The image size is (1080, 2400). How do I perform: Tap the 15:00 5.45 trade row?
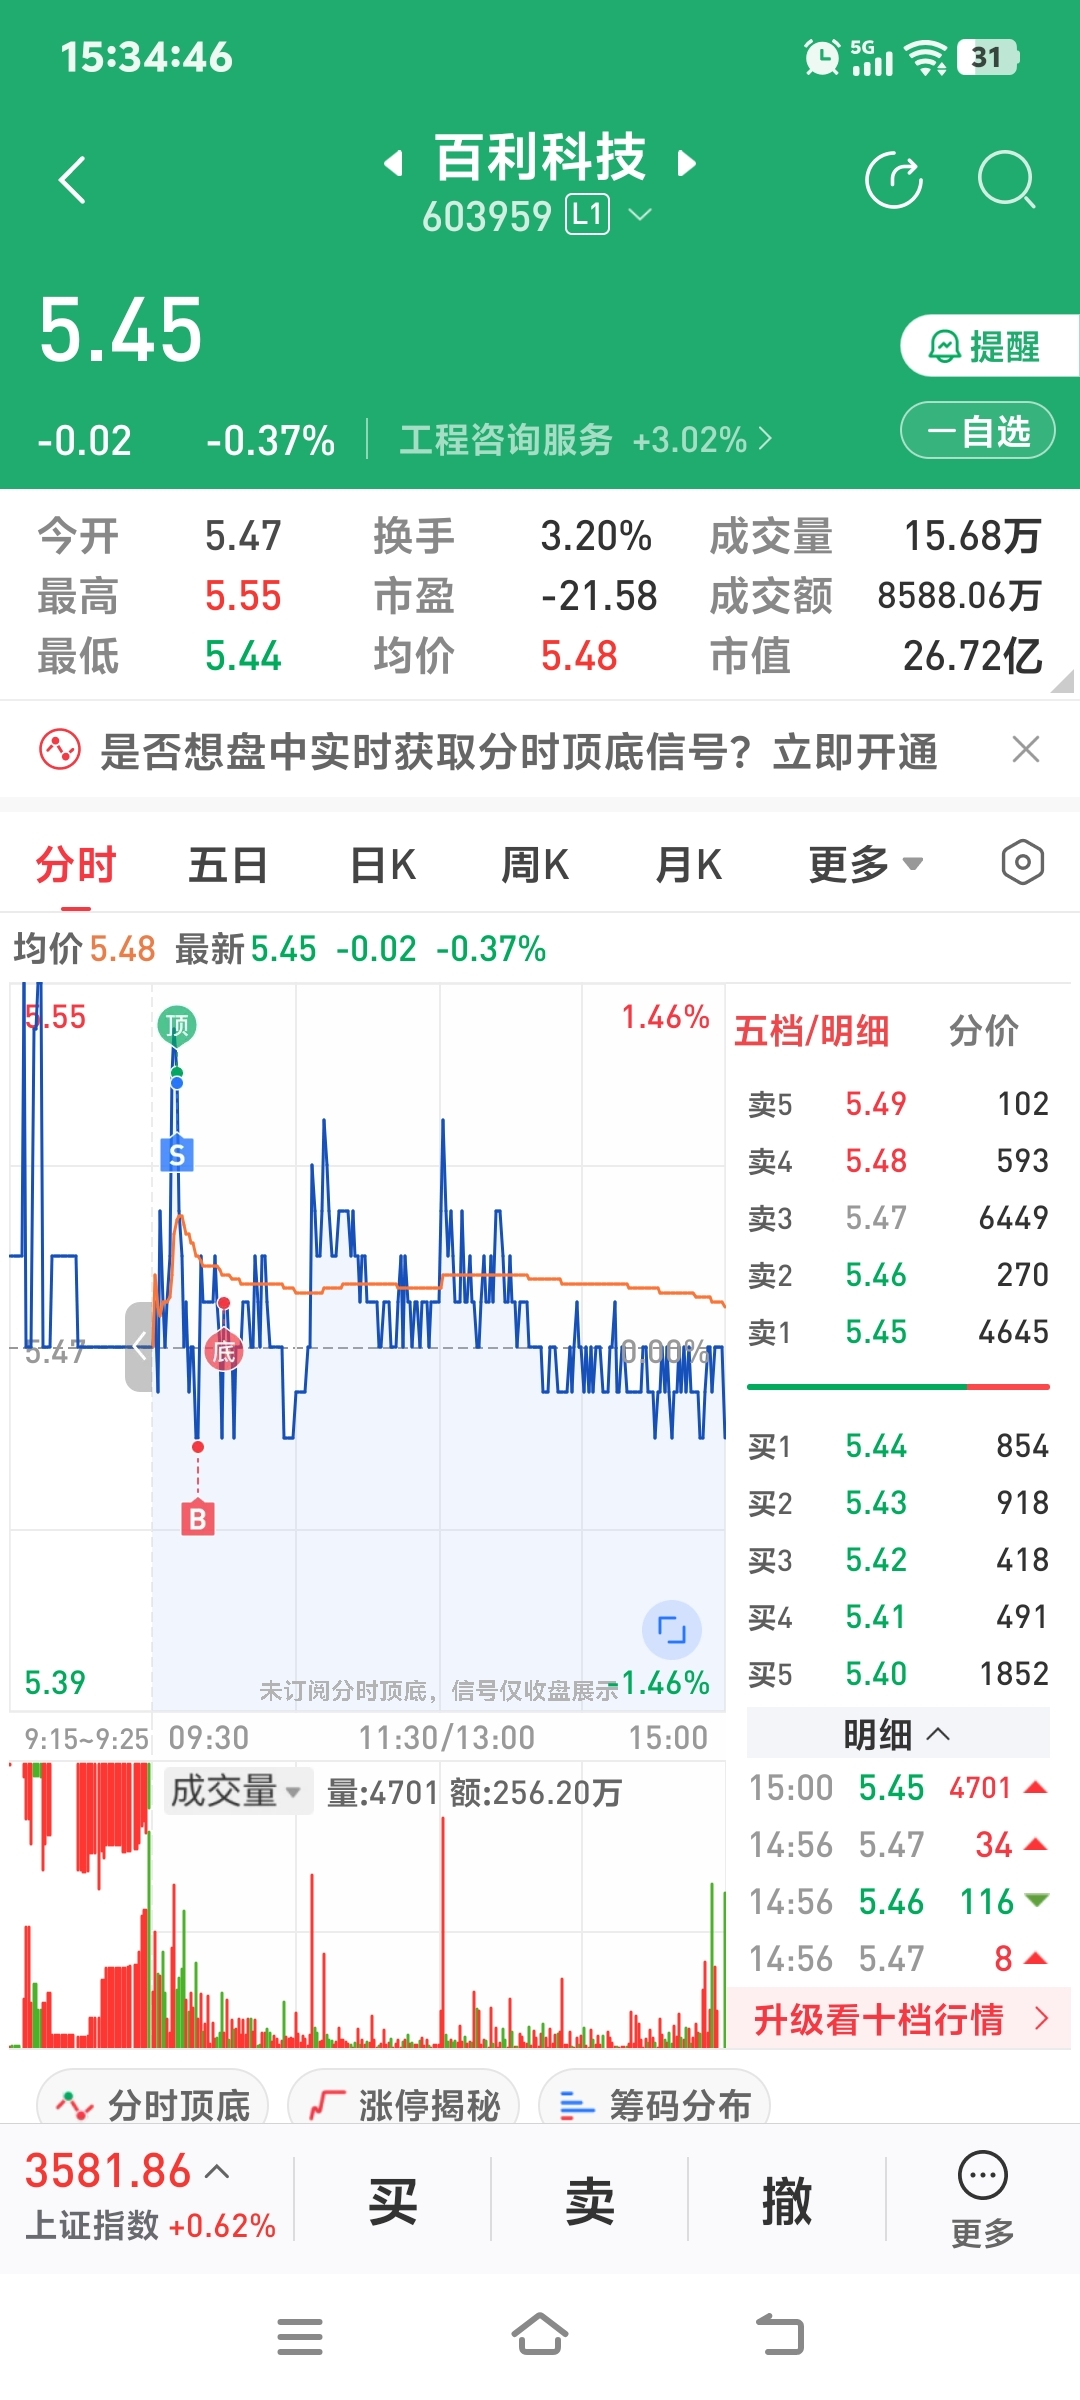[898, 1788]
